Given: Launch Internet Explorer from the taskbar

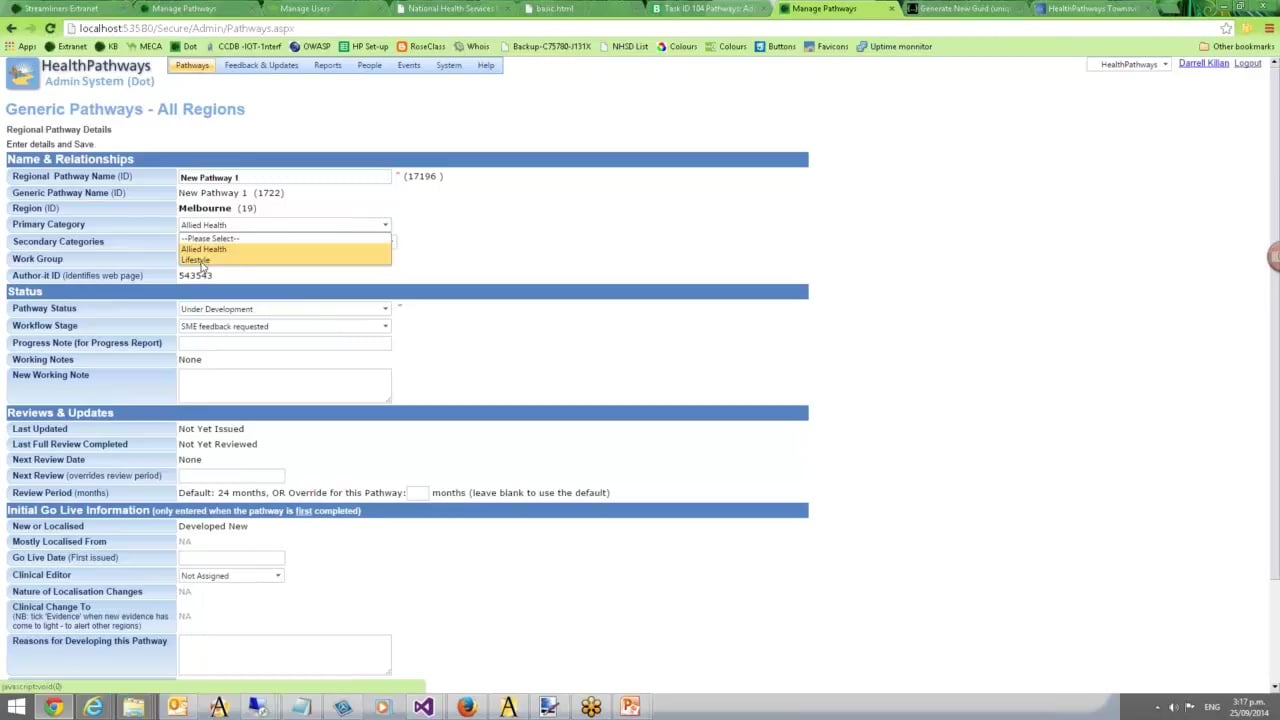Looking at the screenshot, I should coord(93,708).
